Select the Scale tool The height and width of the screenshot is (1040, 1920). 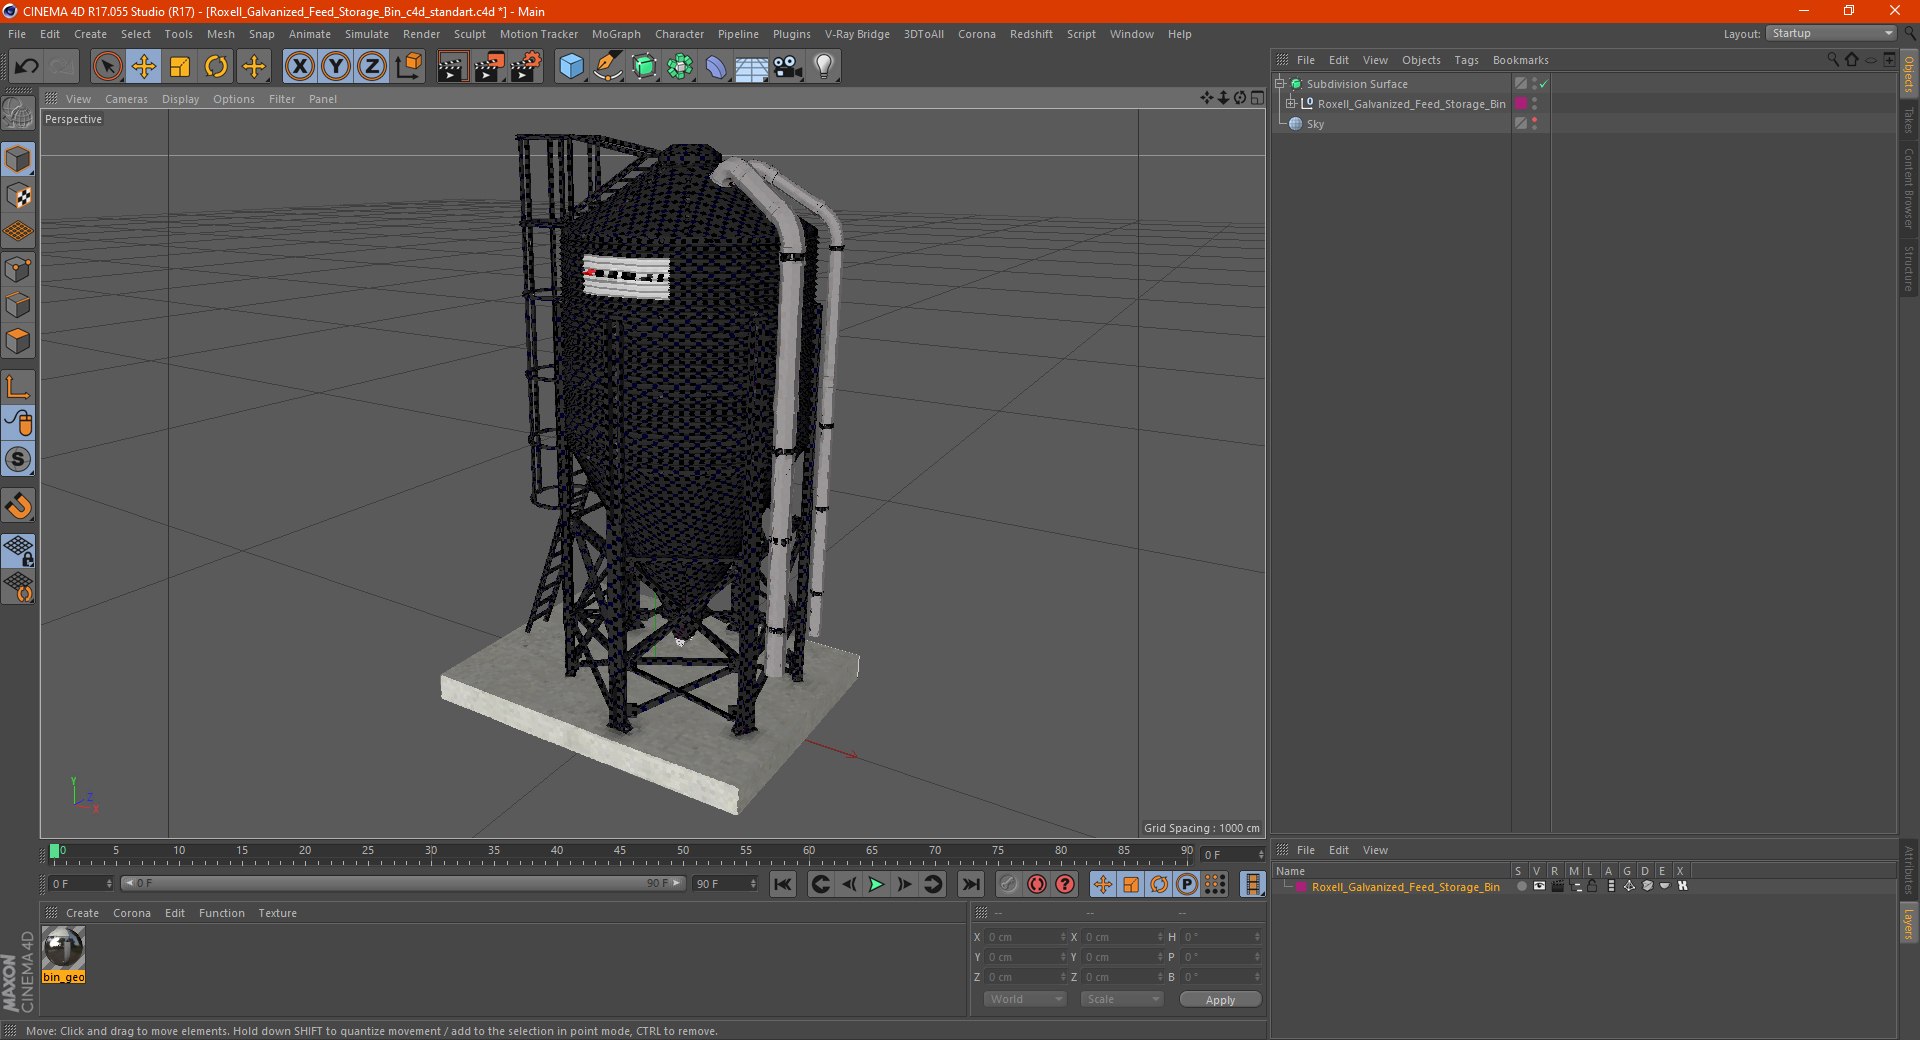(x=180, y=67)
